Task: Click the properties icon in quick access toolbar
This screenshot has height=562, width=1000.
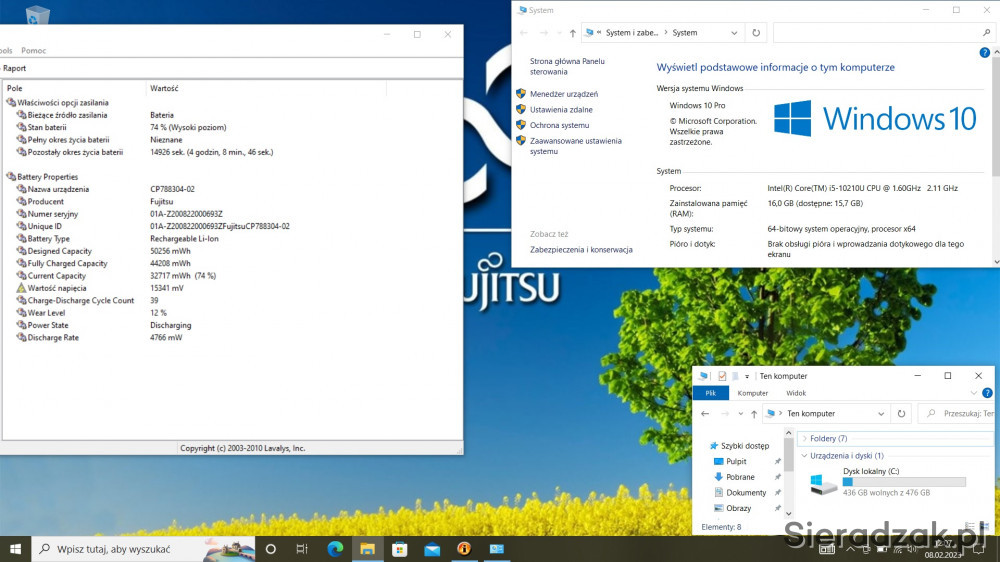Action: pyautogui.click(x=721, y=376)
